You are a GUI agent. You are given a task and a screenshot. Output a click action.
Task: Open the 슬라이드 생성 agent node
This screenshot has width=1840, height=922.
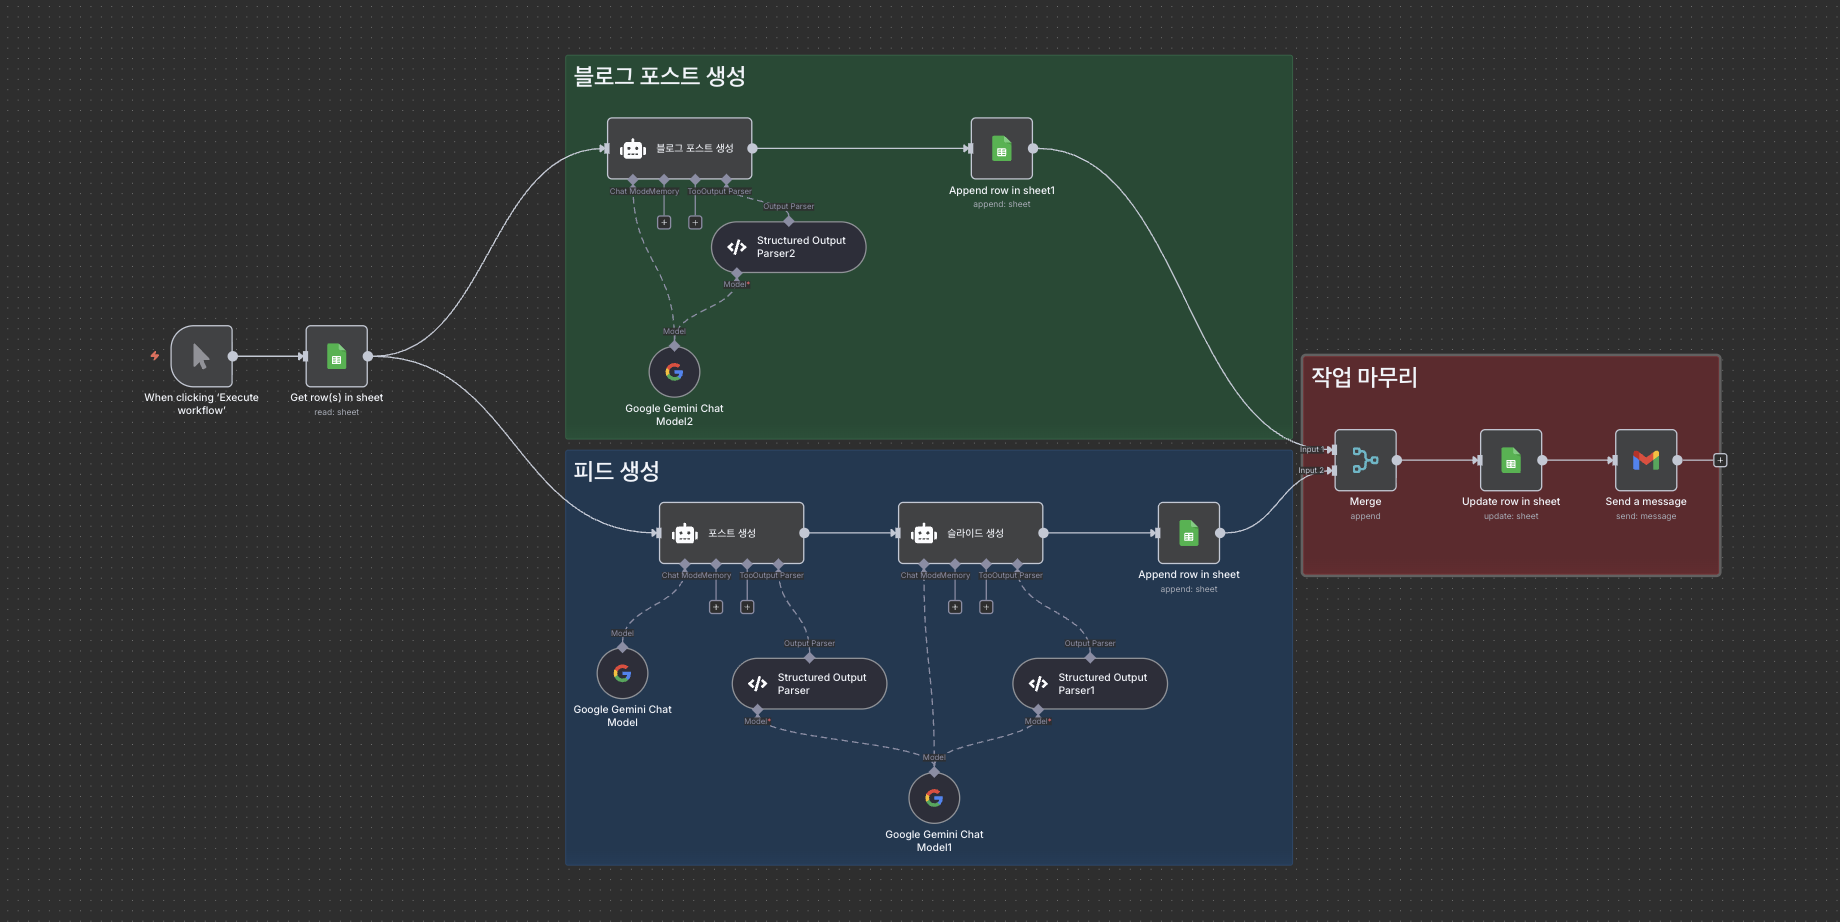(970, 533)
